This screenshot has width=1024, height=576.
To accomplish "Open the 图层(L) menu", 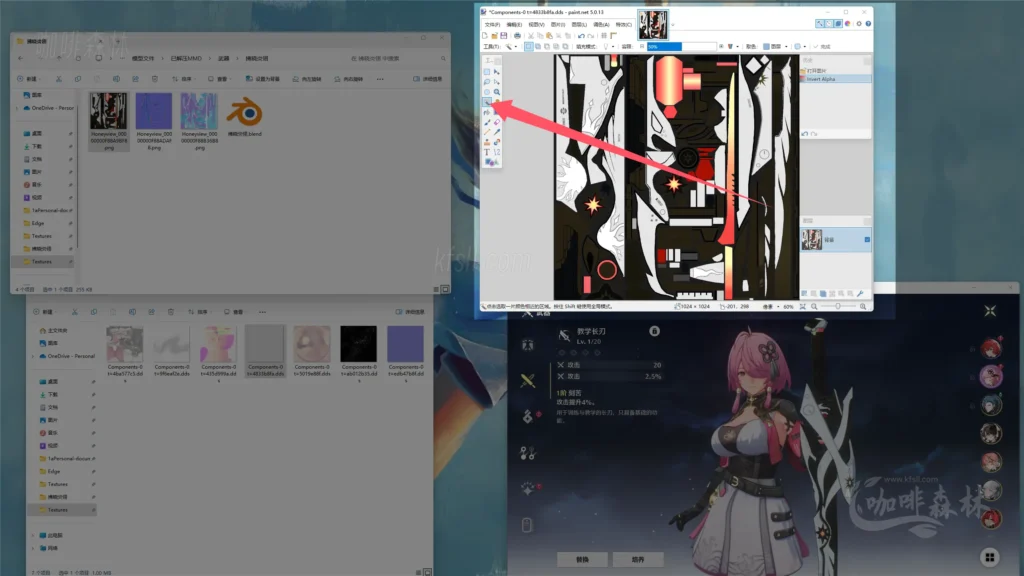I will [x=582, y=26].
